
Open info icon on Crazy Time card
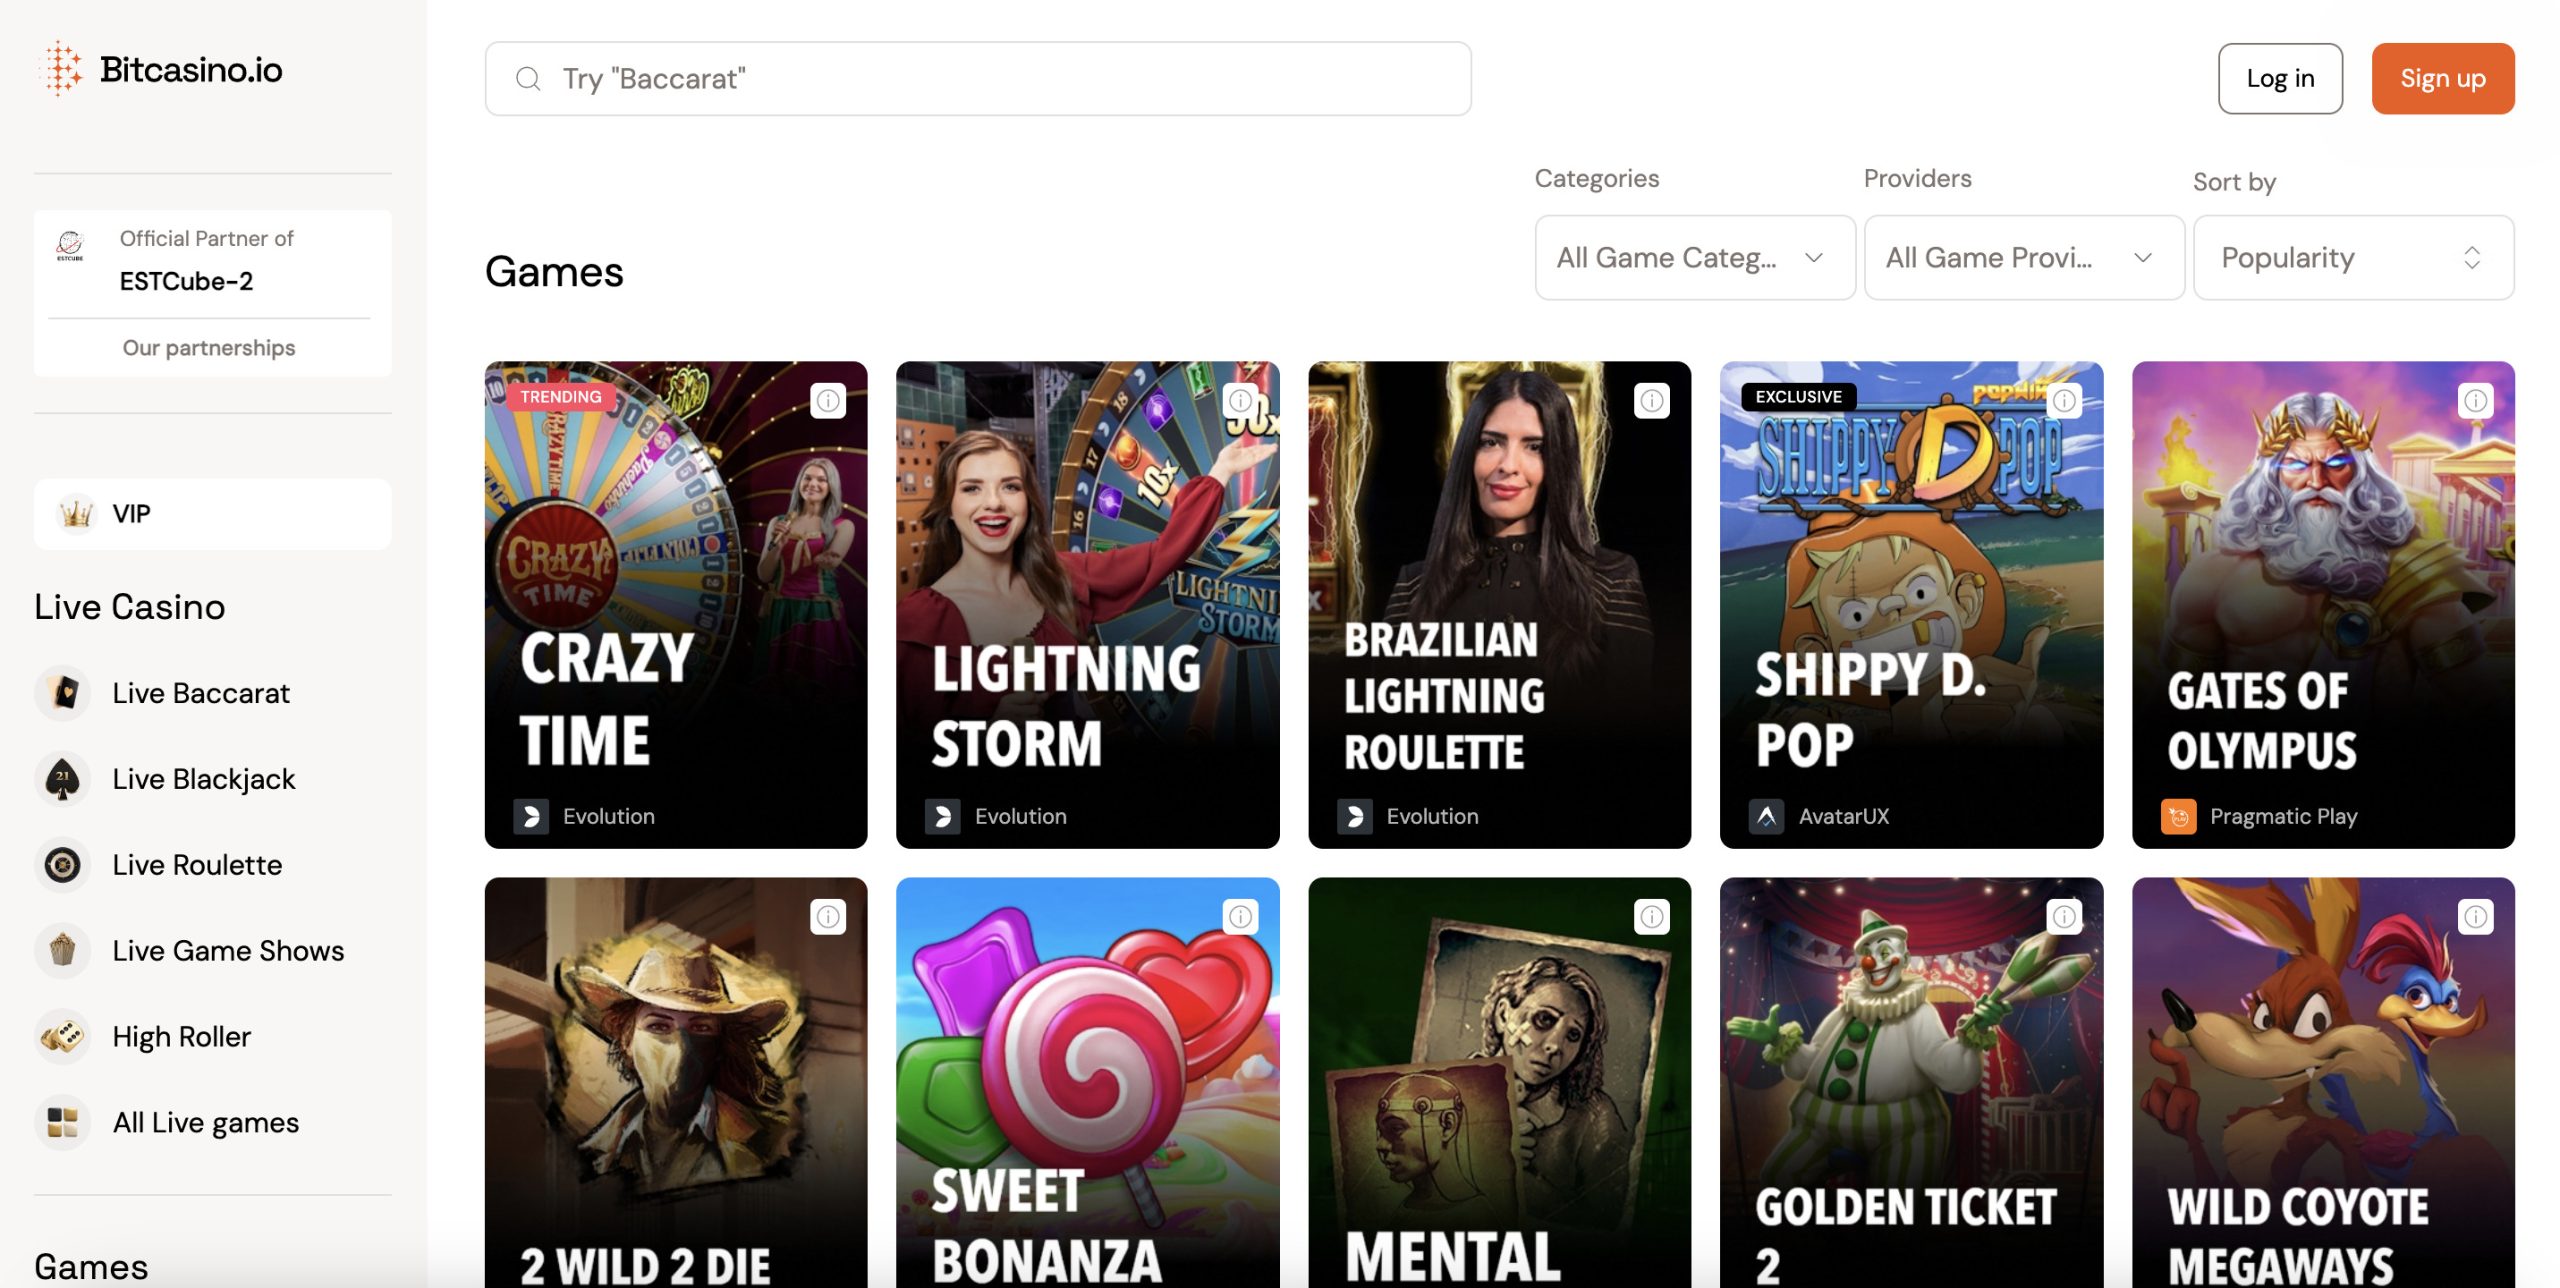828,401
